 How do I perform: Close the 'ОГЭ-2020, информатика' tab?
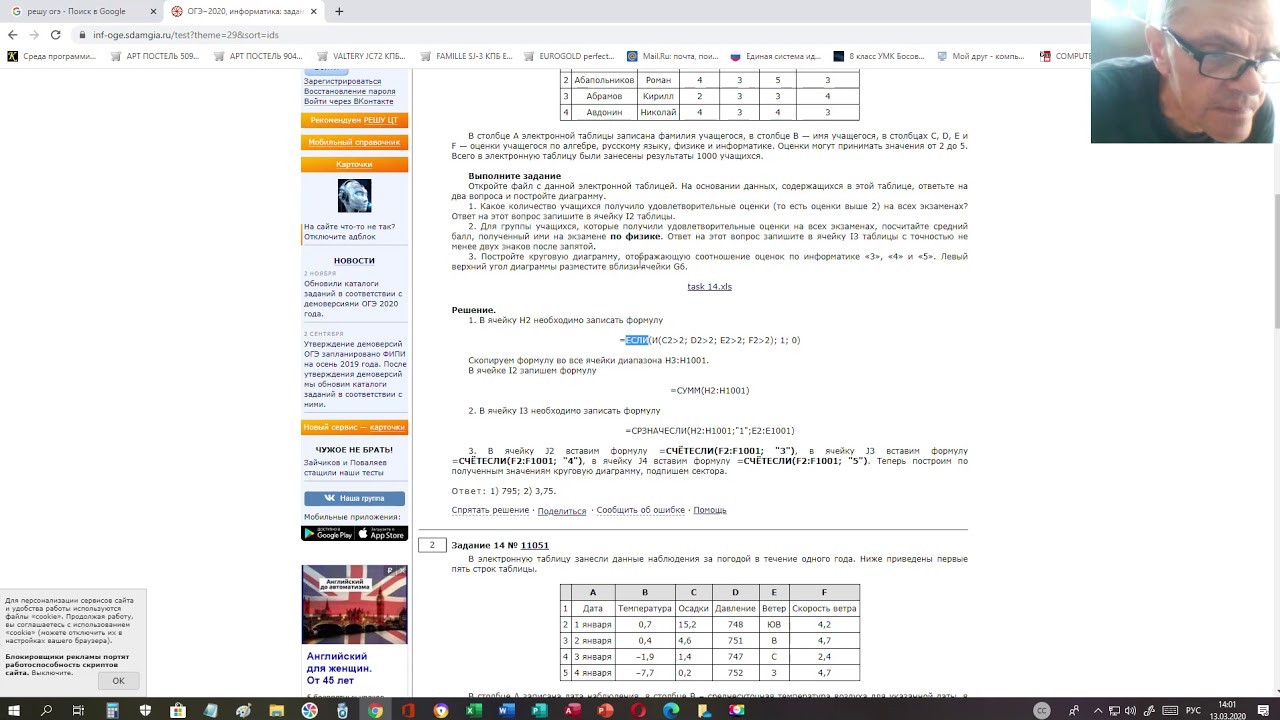click(x=315, y=11)
